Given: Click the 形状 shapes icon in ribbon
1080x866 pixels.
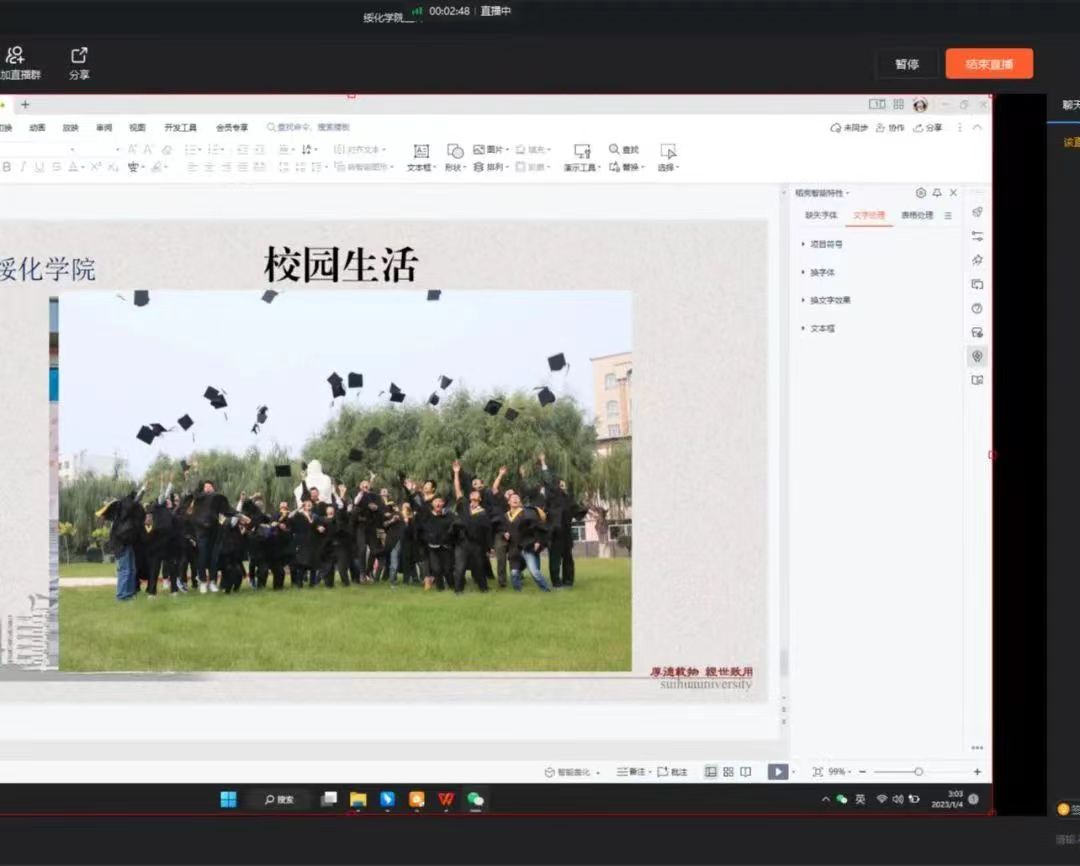Looking at the screenshot, I should [455, 151].
